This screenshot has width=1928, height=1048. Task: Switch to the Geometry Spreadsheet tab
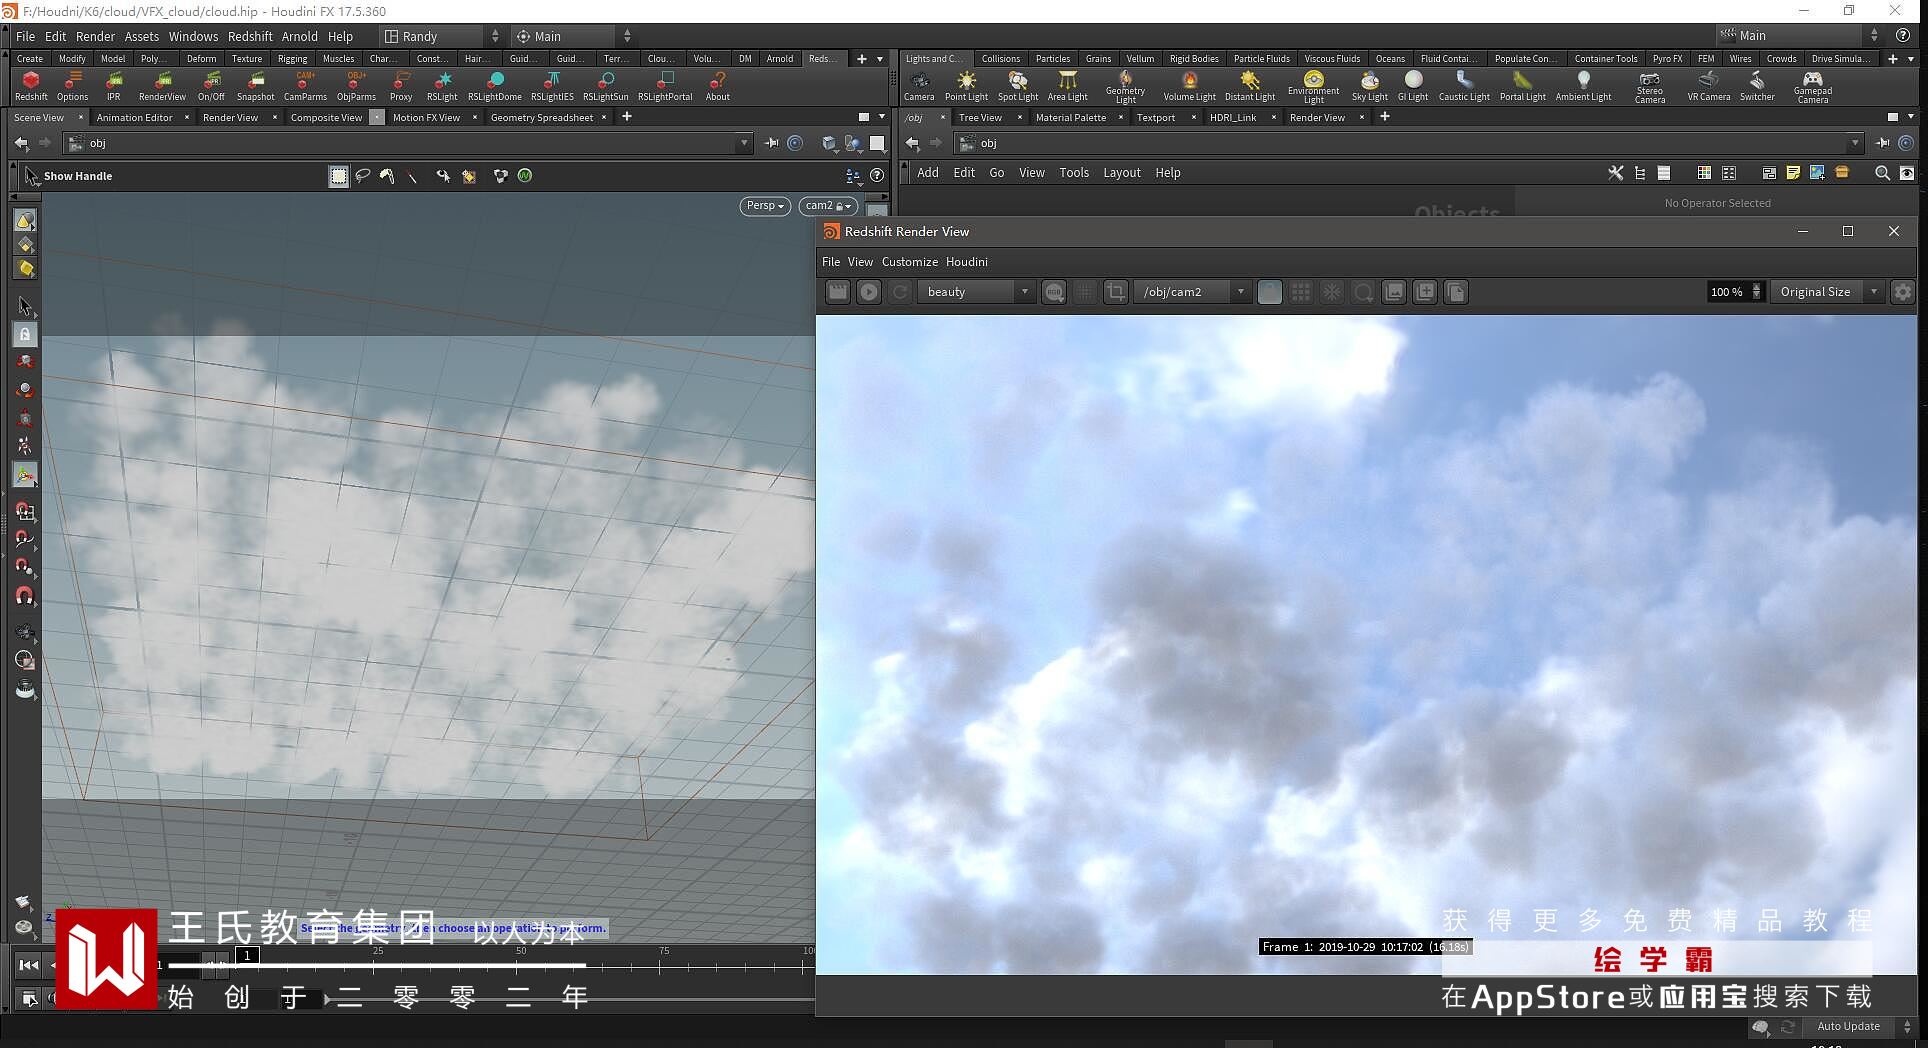(x=542, y=118)
